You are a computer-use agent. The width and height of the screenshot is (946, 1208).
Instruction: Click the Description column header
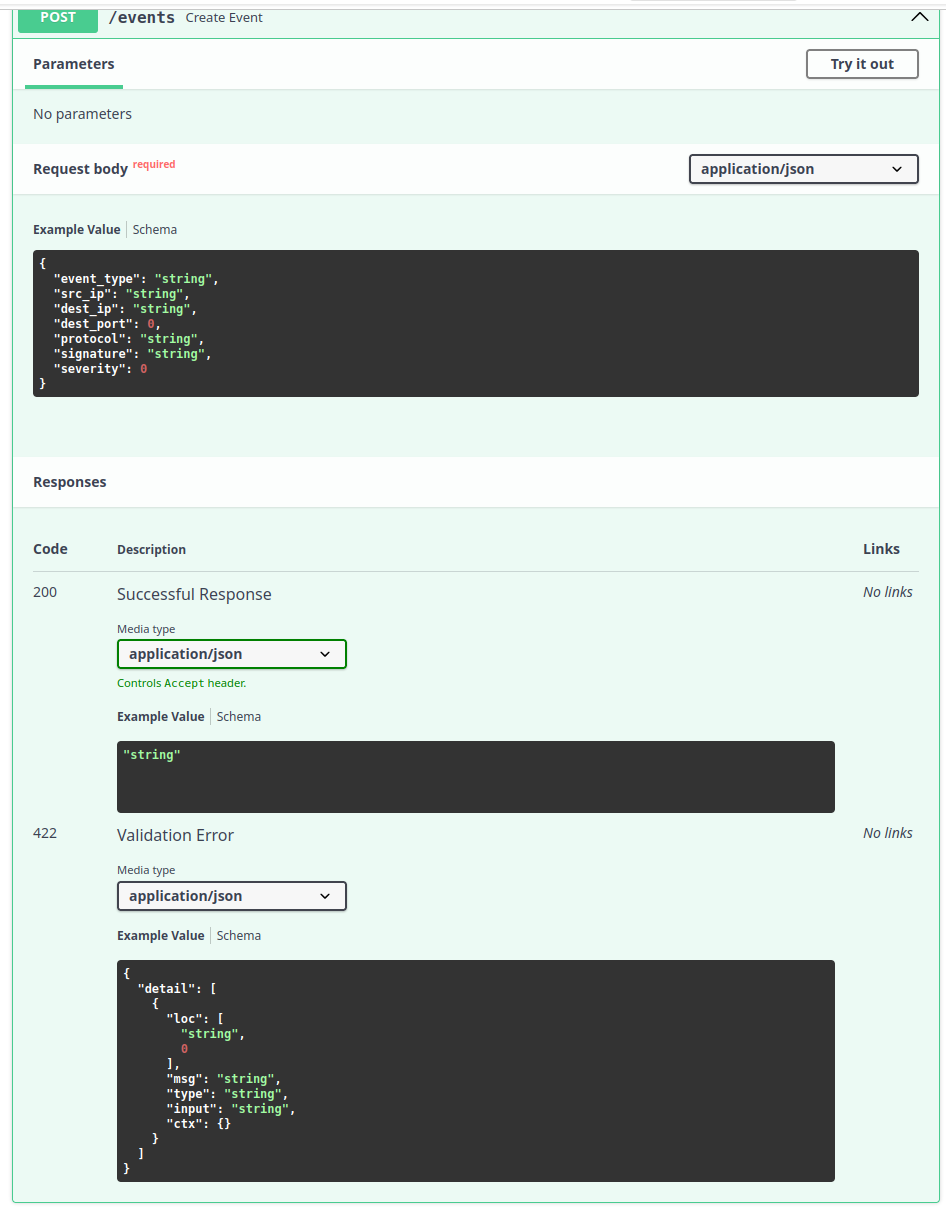coord(151,550)
